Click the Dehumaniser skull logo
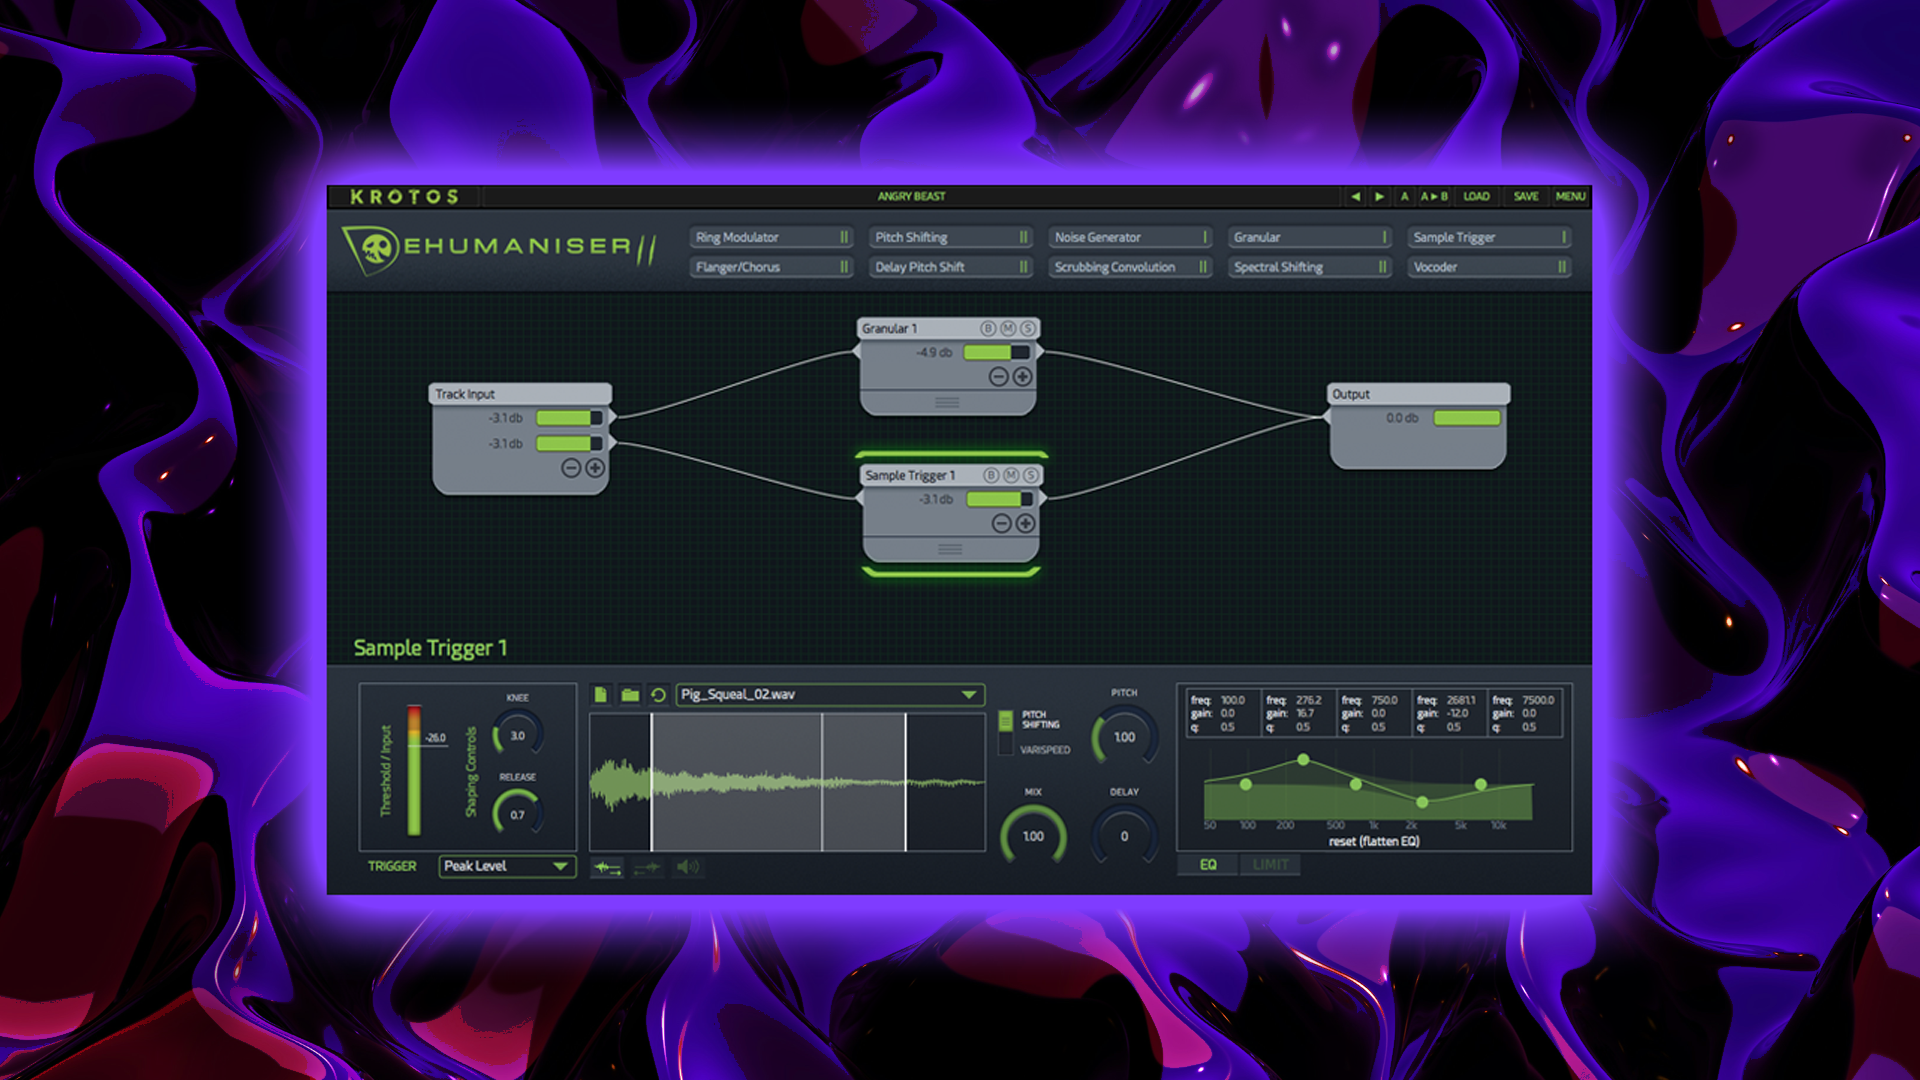The image size is (1920, 1080). coord(372,249)
